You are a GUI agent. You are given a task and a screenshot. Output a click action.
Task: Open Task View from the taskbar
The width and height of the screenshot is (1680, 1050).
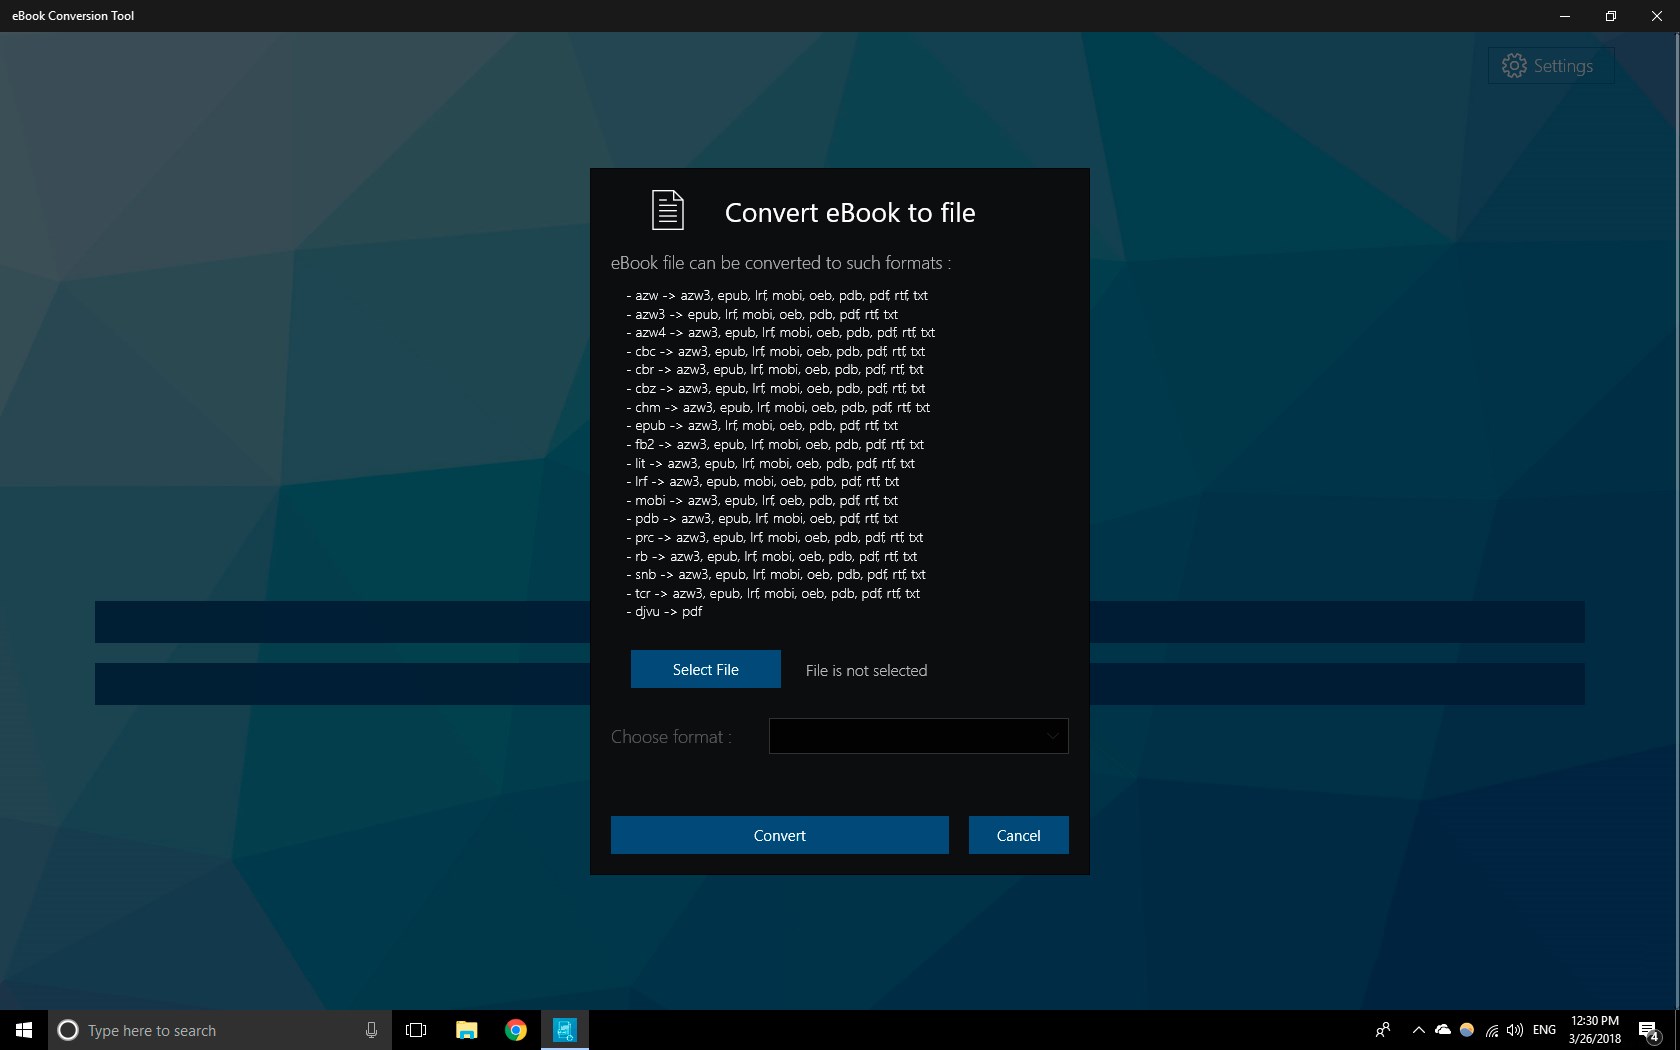[x=416, y=1030]
